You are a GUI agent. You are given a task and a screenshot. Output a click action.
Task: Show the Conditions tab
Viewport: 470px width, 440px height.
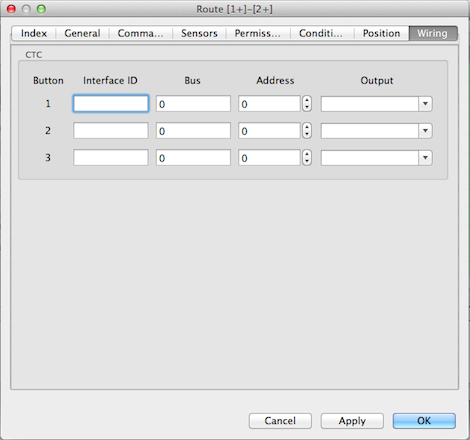pos(321,33)
